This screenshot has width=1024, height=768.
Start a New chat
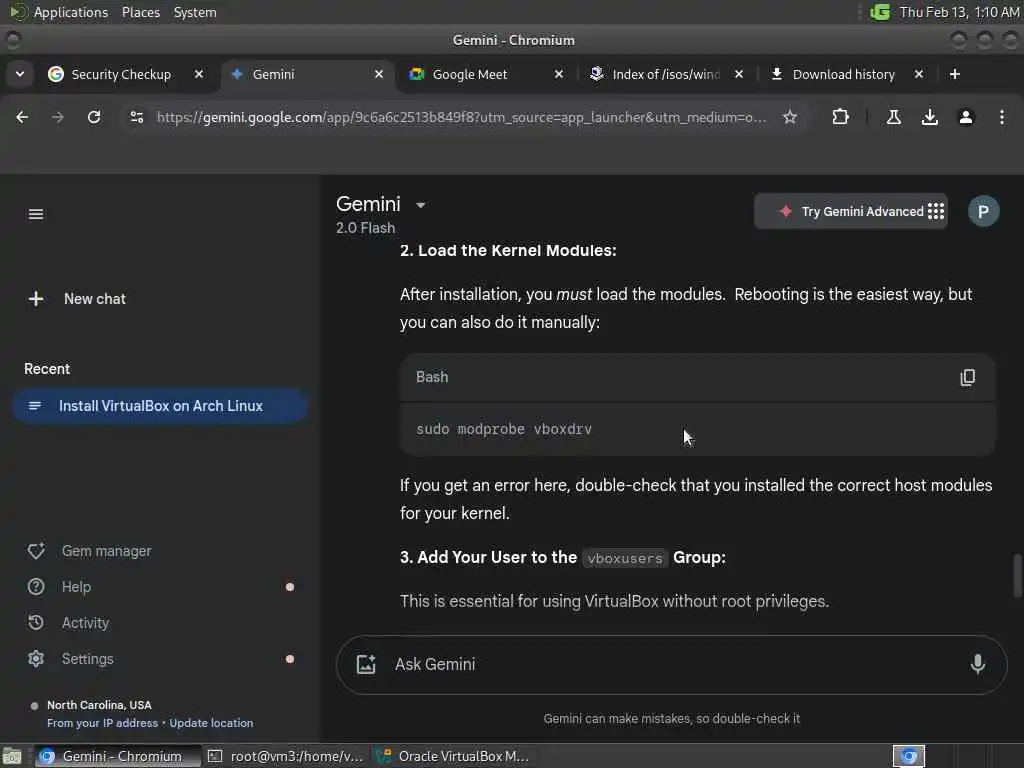(x=77, y=299)
